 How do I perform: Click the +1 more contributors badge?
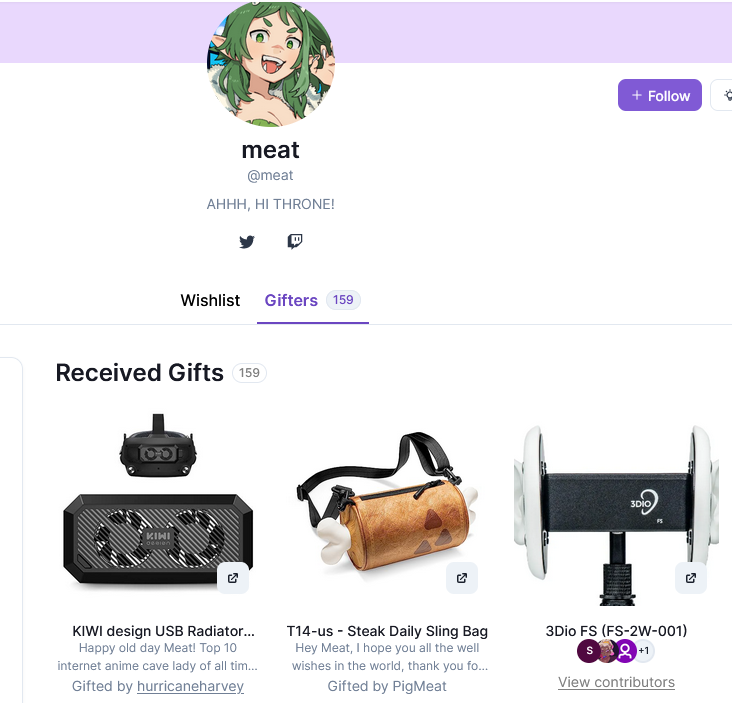tap(645, 651)
